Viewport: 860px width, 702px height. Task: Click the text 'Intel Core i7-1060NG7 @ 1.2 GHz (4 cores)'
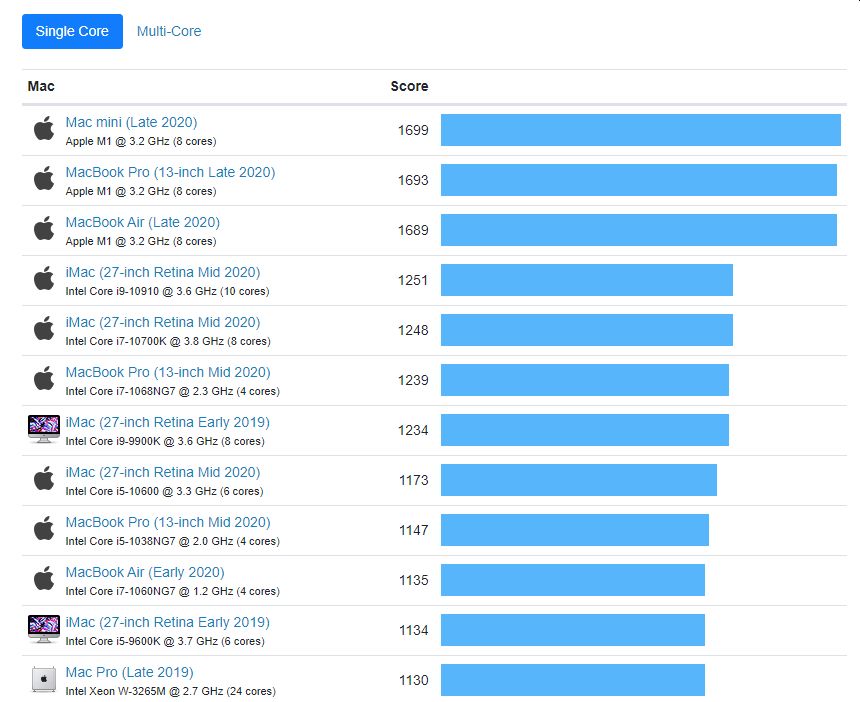pos(173,591)
